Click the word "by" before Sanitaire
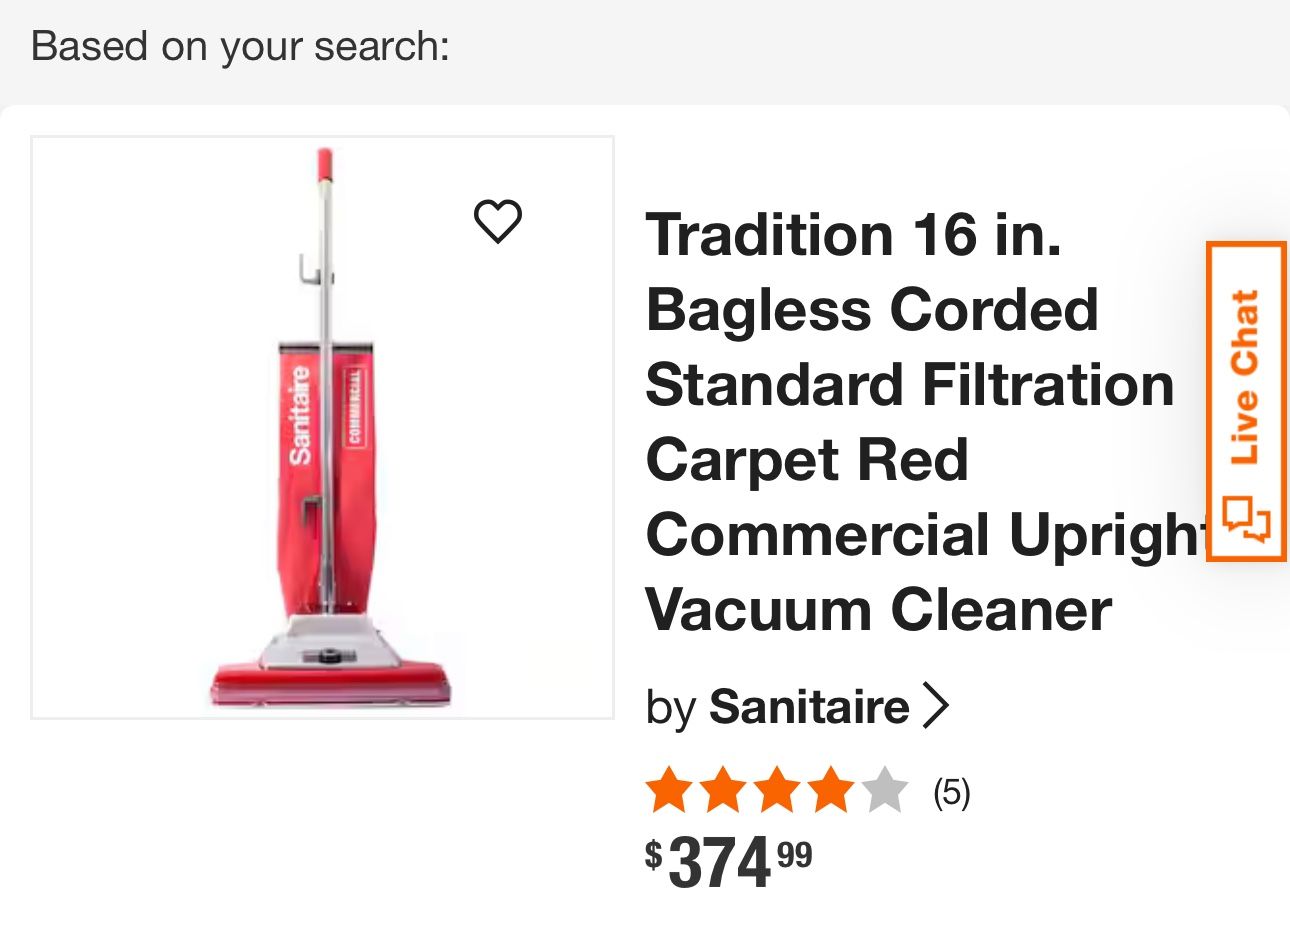 [670, 708]
